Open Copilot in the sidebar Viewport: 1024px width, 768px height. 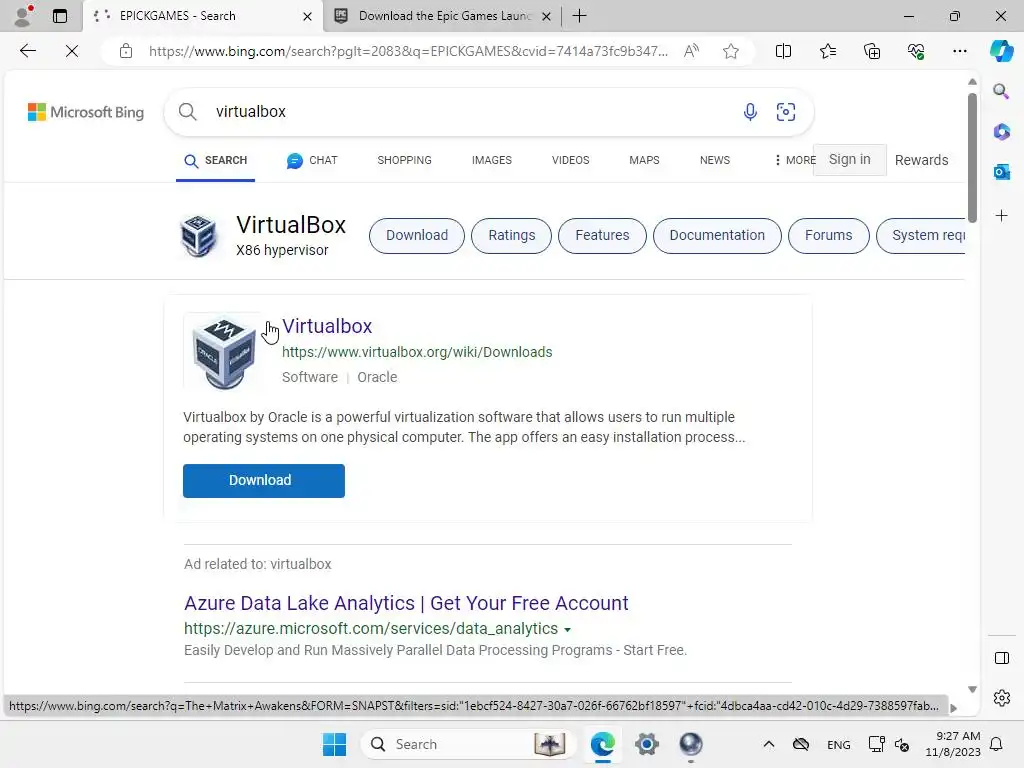click(1001, 51)
